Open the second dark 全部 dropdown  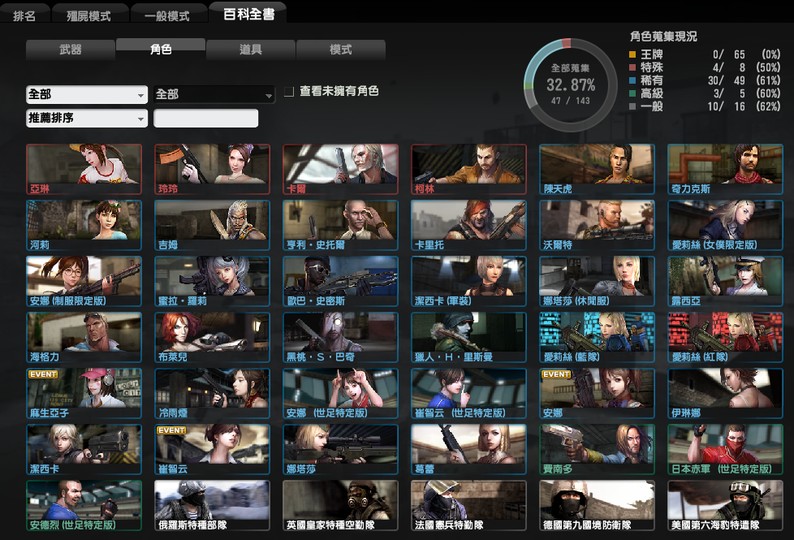click(x=214, y=94)
